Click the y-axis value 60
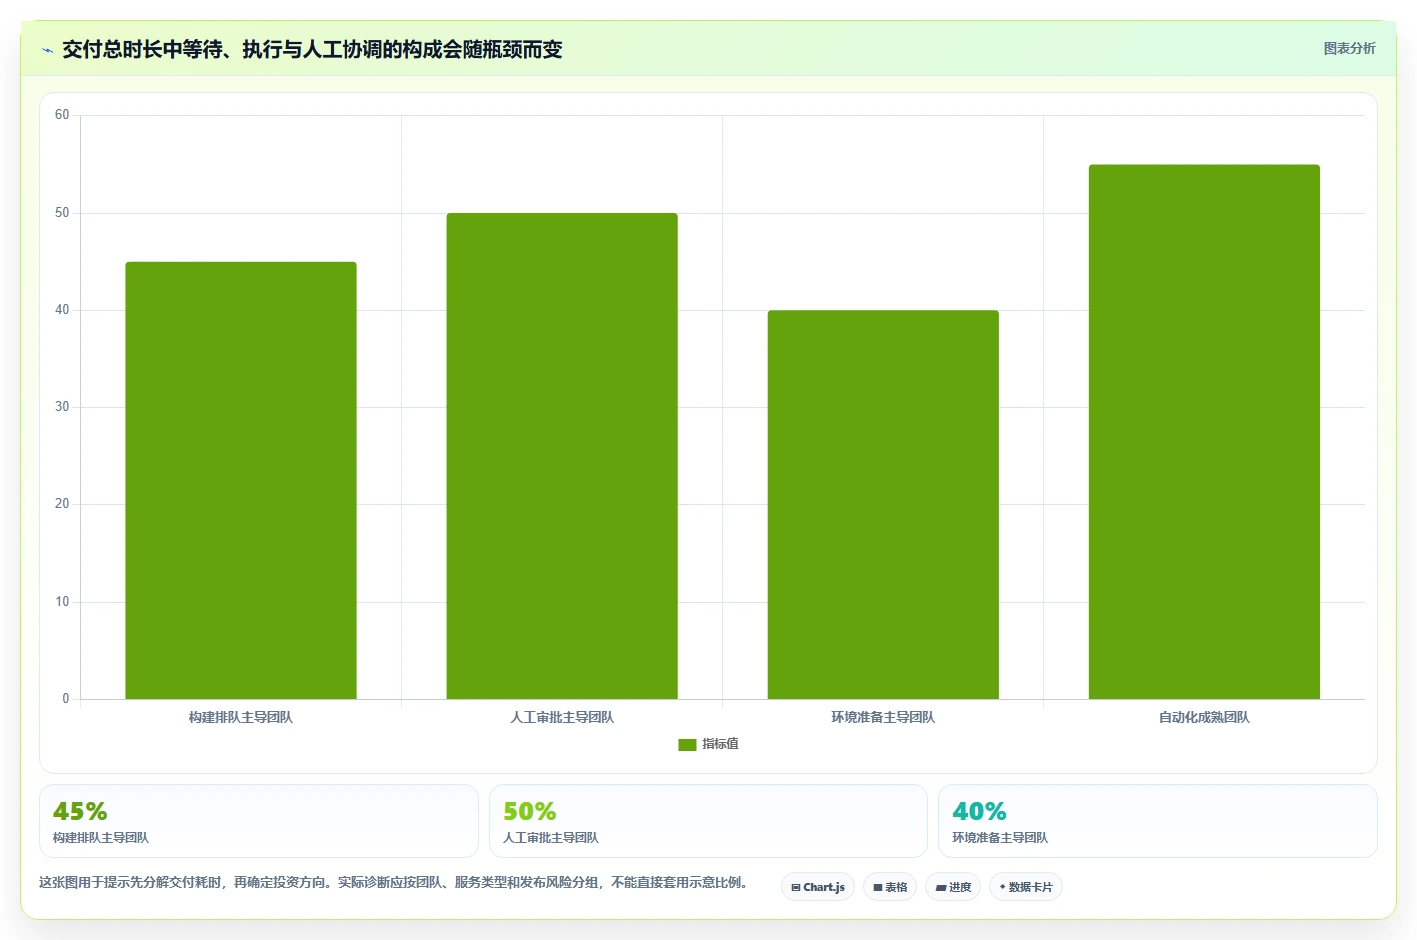1417x940 pixels. pyautogui.click(x=62, y=115)
